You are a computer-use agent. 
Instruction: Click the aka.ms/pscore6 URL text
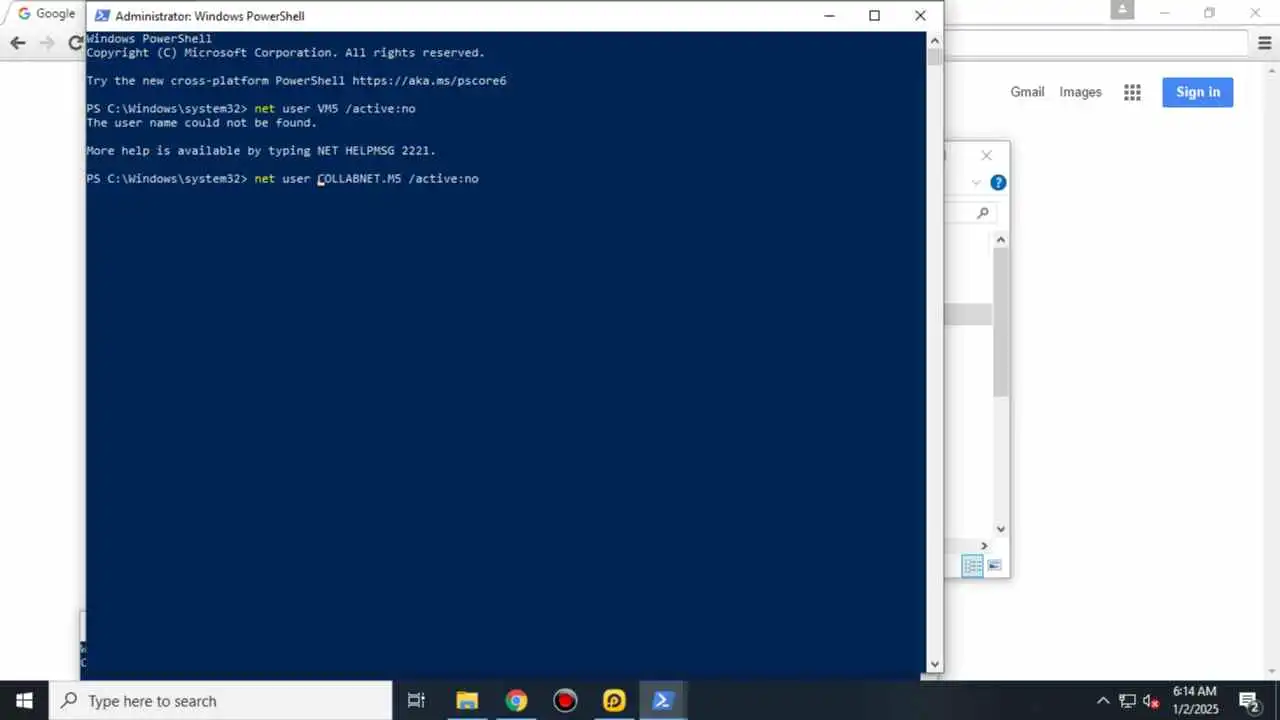point(429,81)
